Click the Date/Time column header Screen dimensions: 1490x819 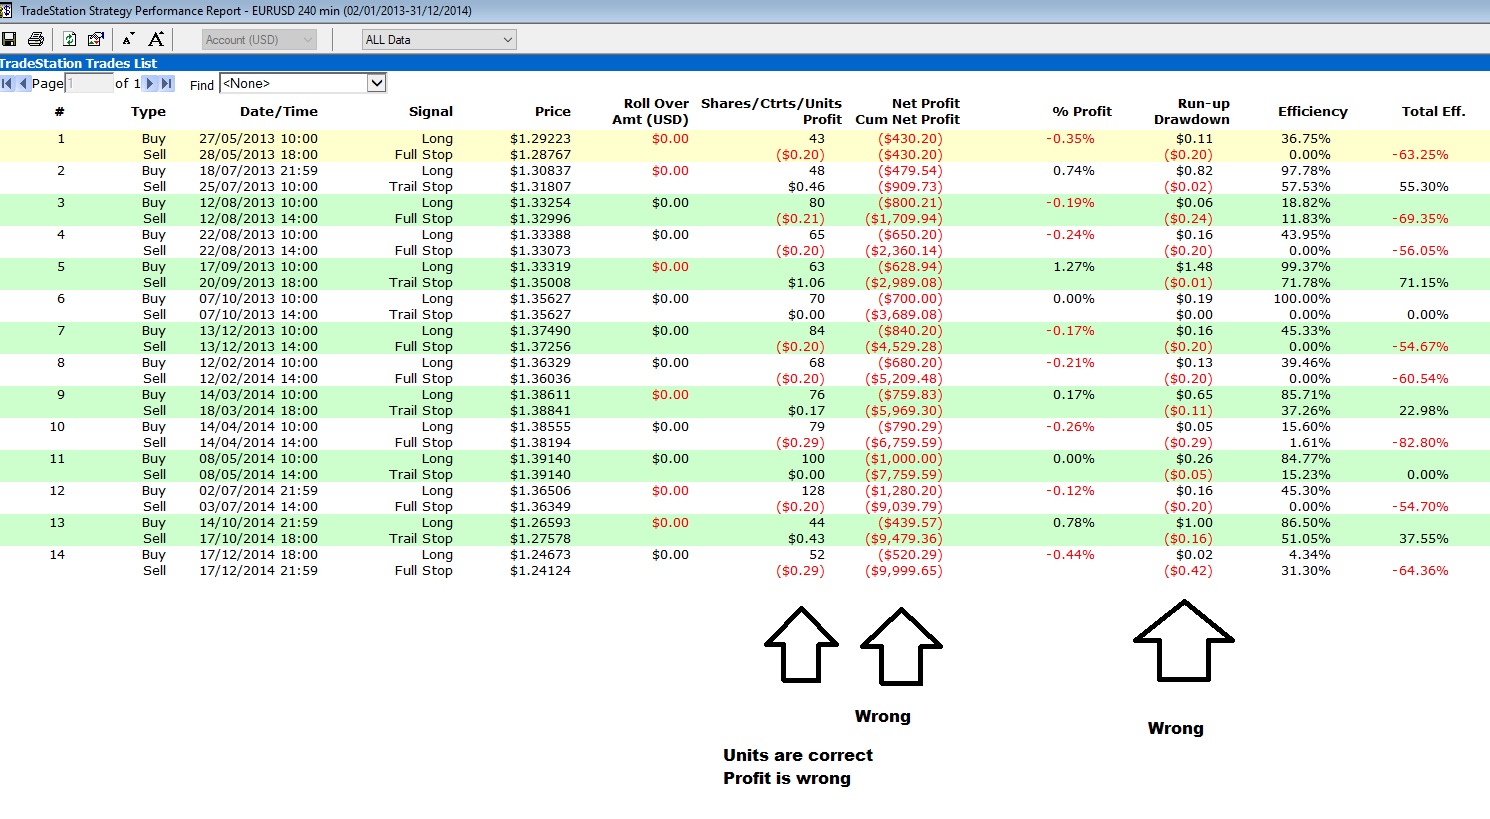tap(279, 111)
